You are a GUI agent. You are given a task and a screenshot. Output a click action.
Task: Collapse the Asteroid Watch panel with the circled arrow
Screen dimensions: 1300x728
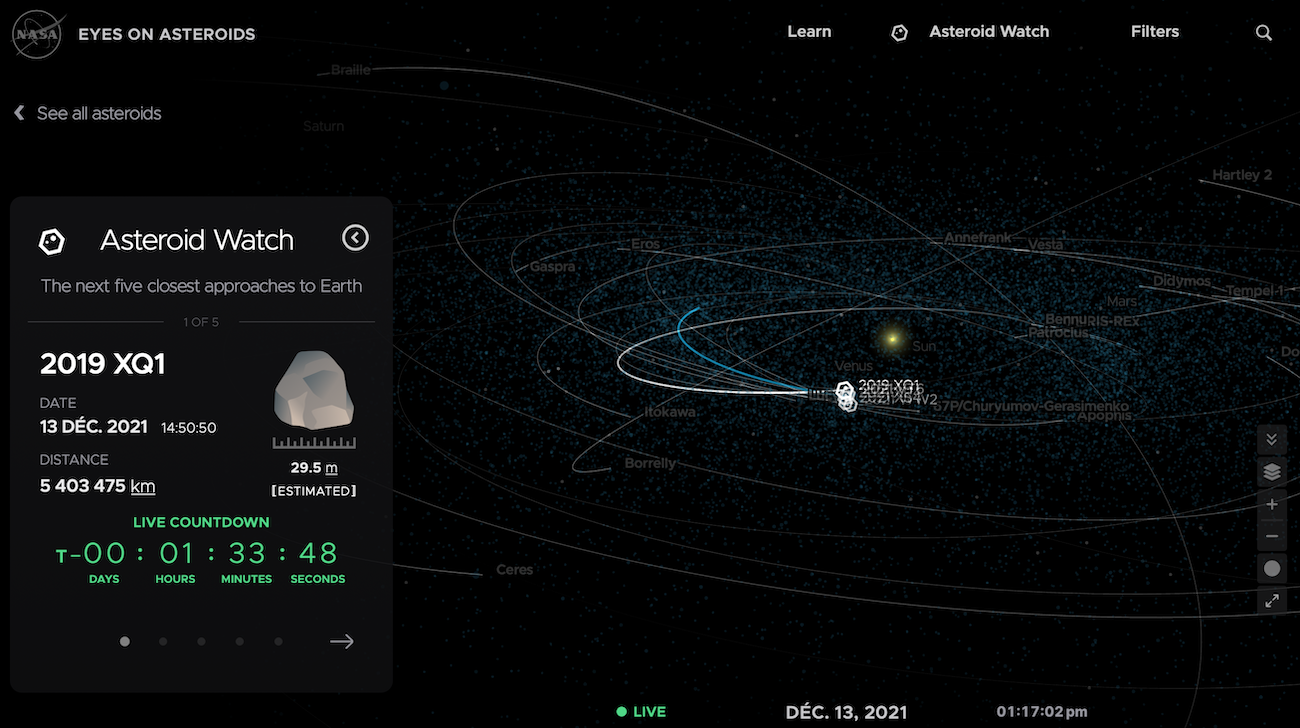pyautogui.click(x=355, y=237)
